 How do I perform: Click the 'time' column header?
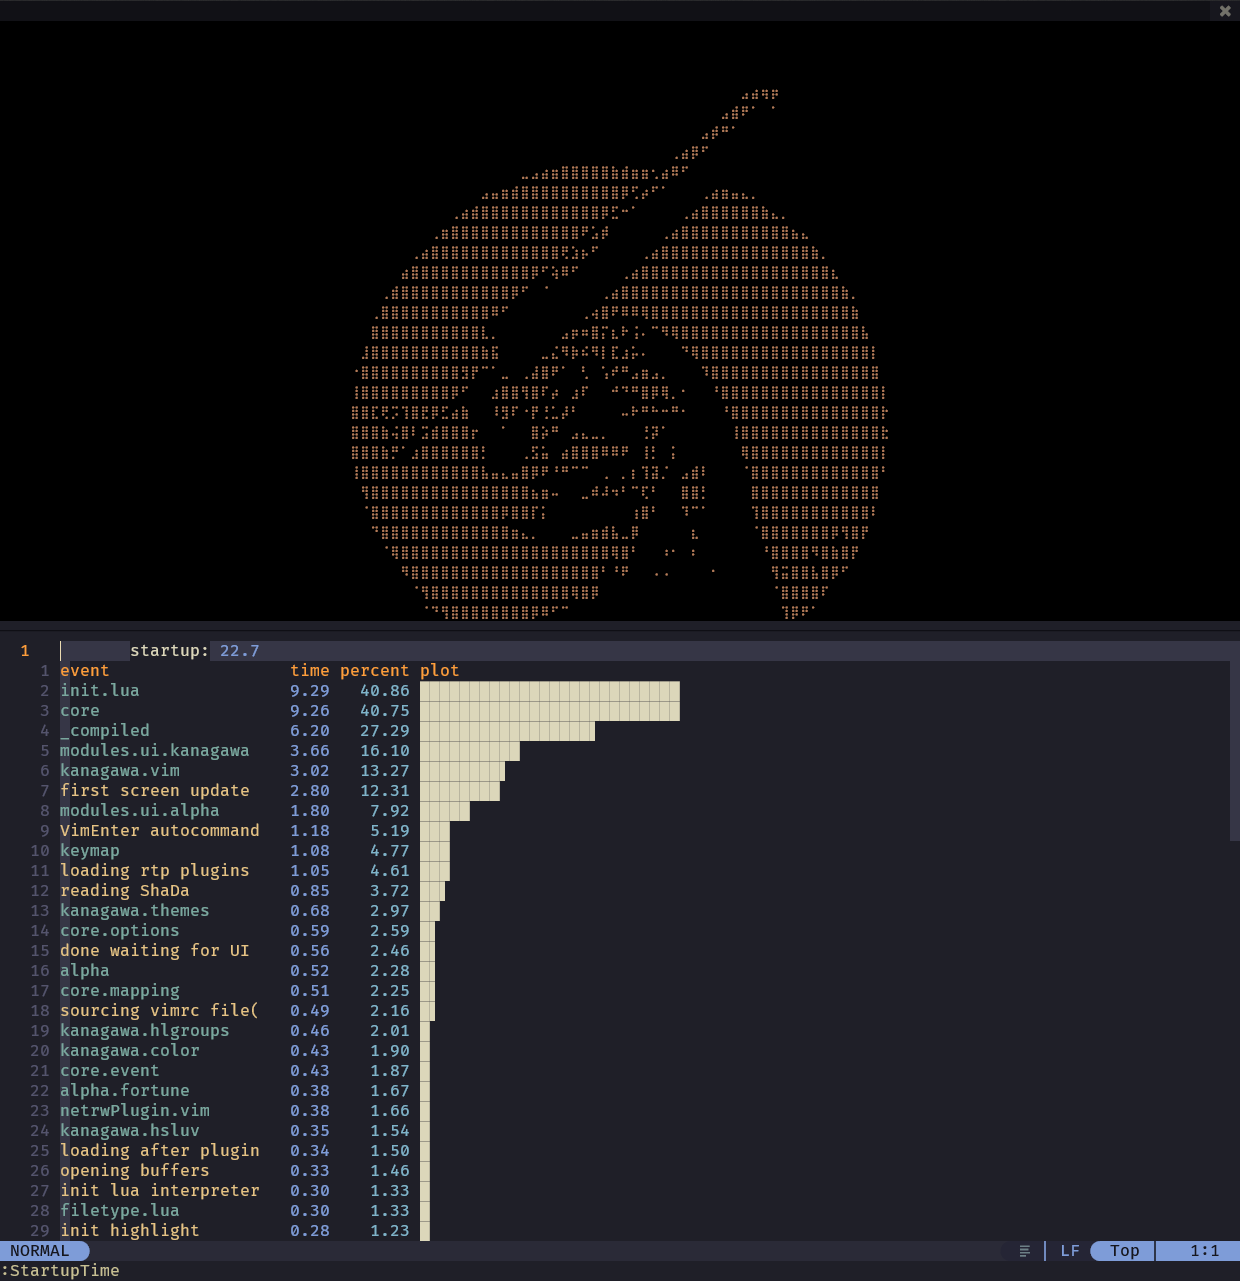(310, 671)
